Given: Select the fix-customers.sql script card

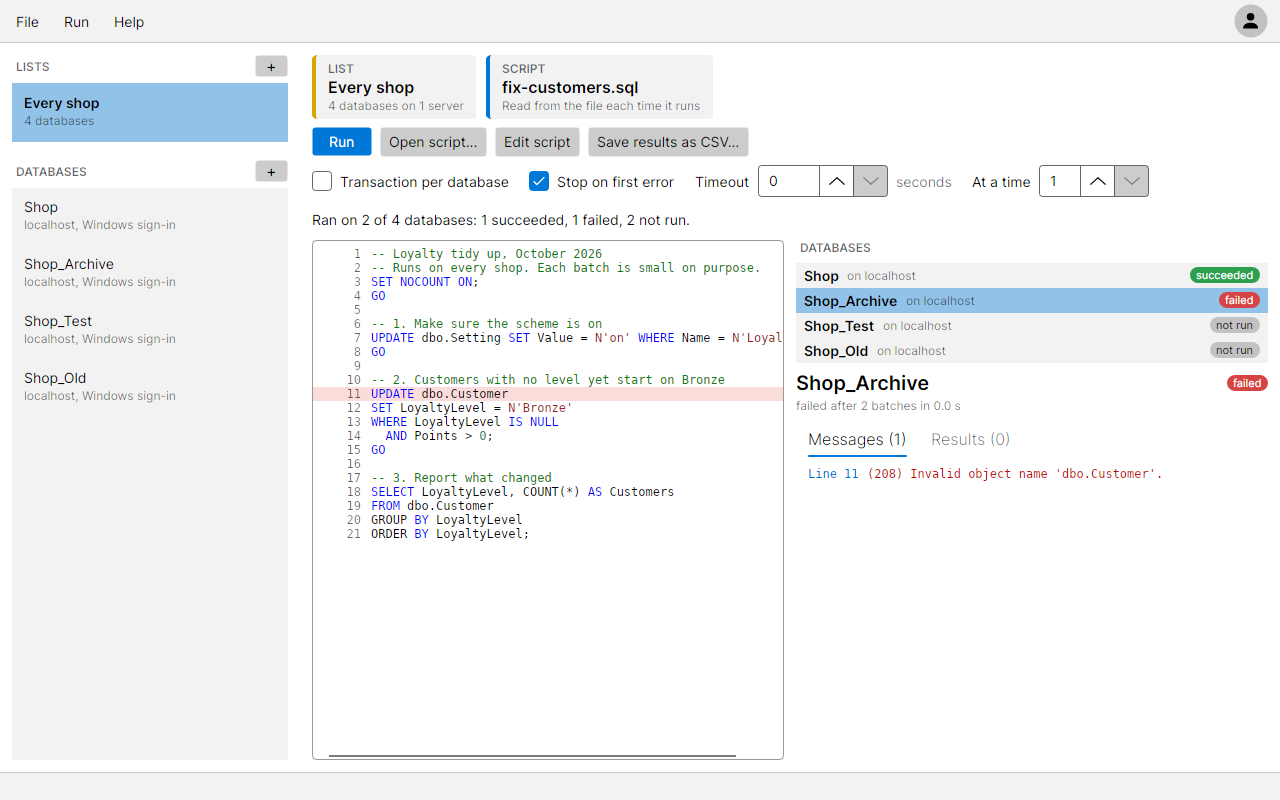Looking at the screenshot, I should (x=600, y=87).
